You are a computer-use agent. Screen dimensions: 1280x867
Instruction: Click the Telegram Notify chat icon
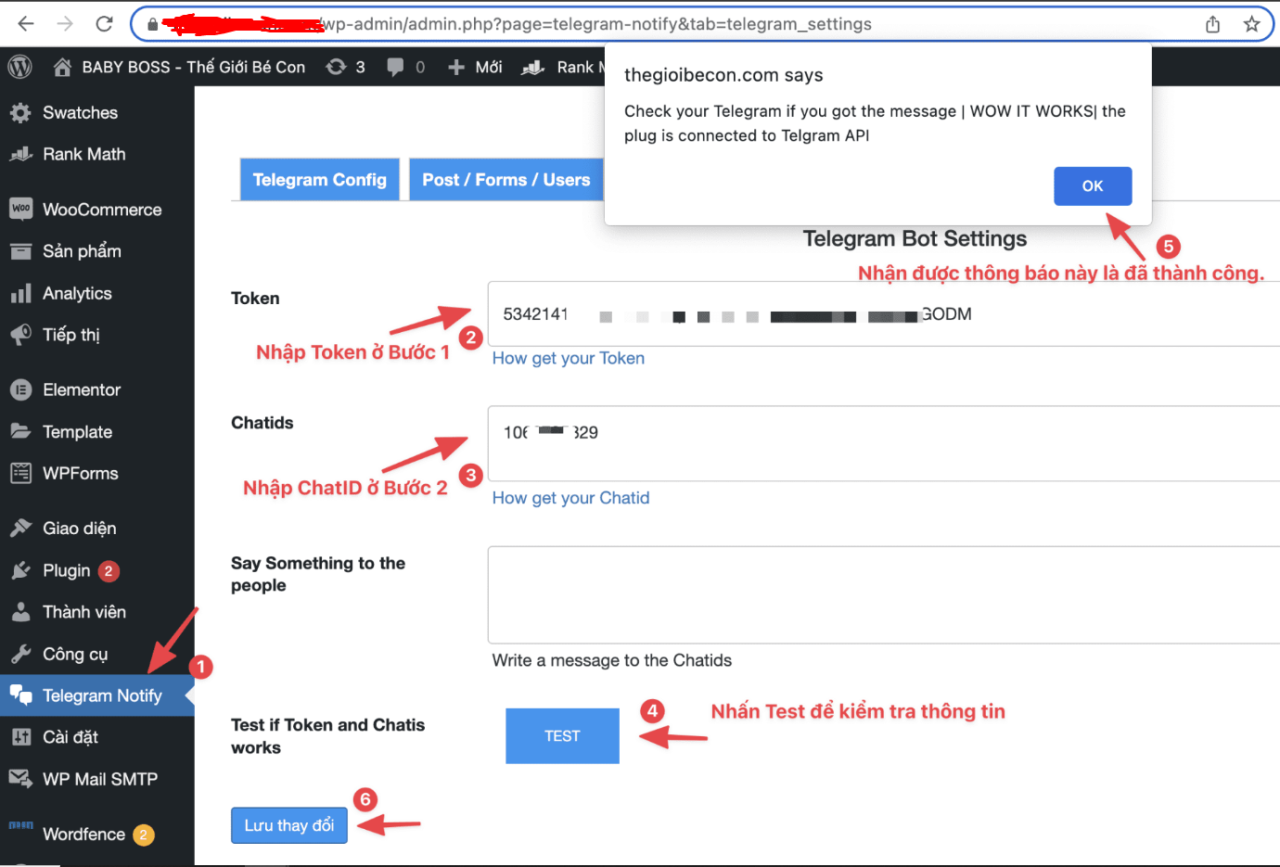(x=20, y=696)
